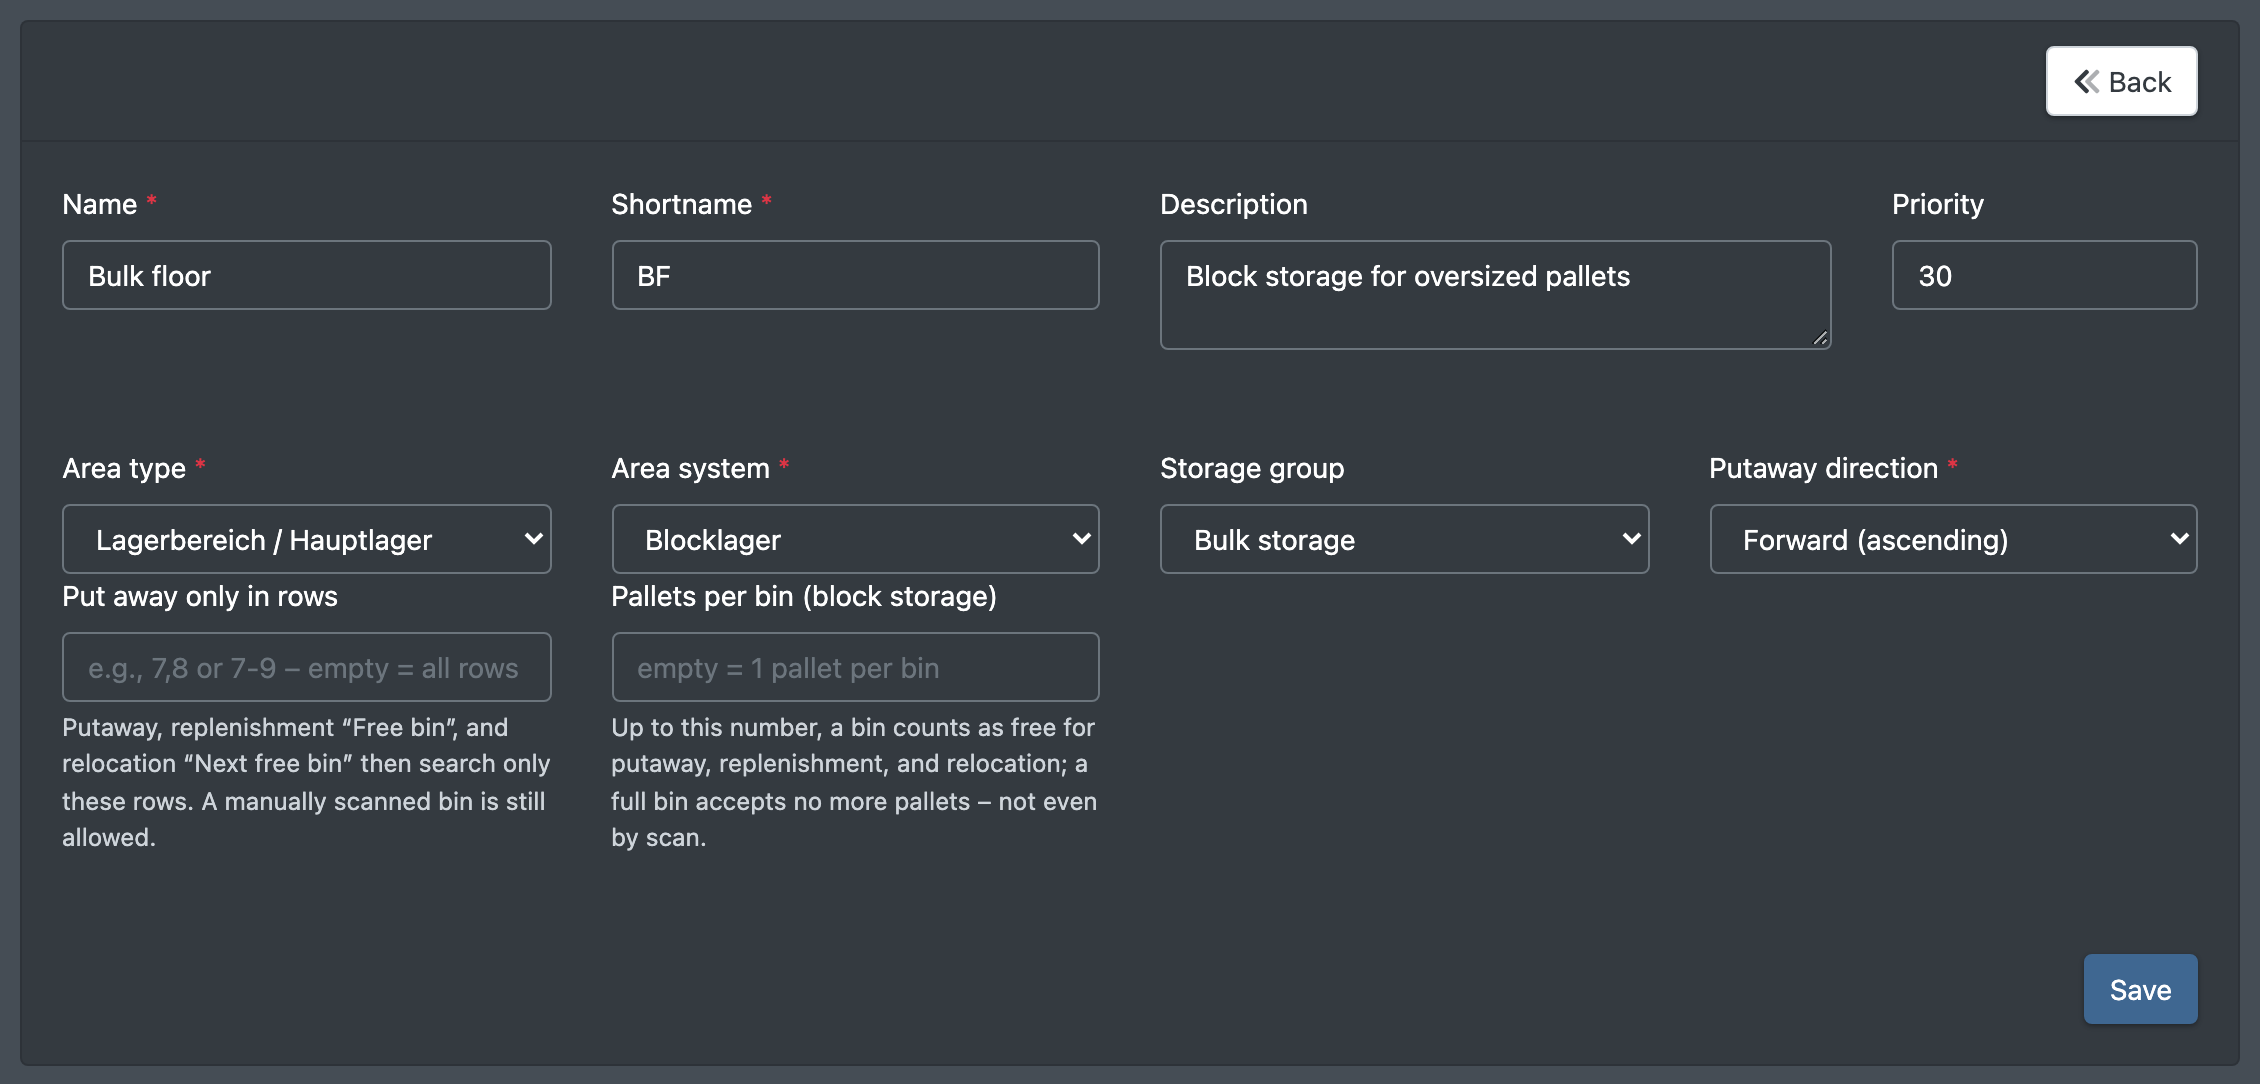Select the Priority field with 30

[x=2044, y=275]
